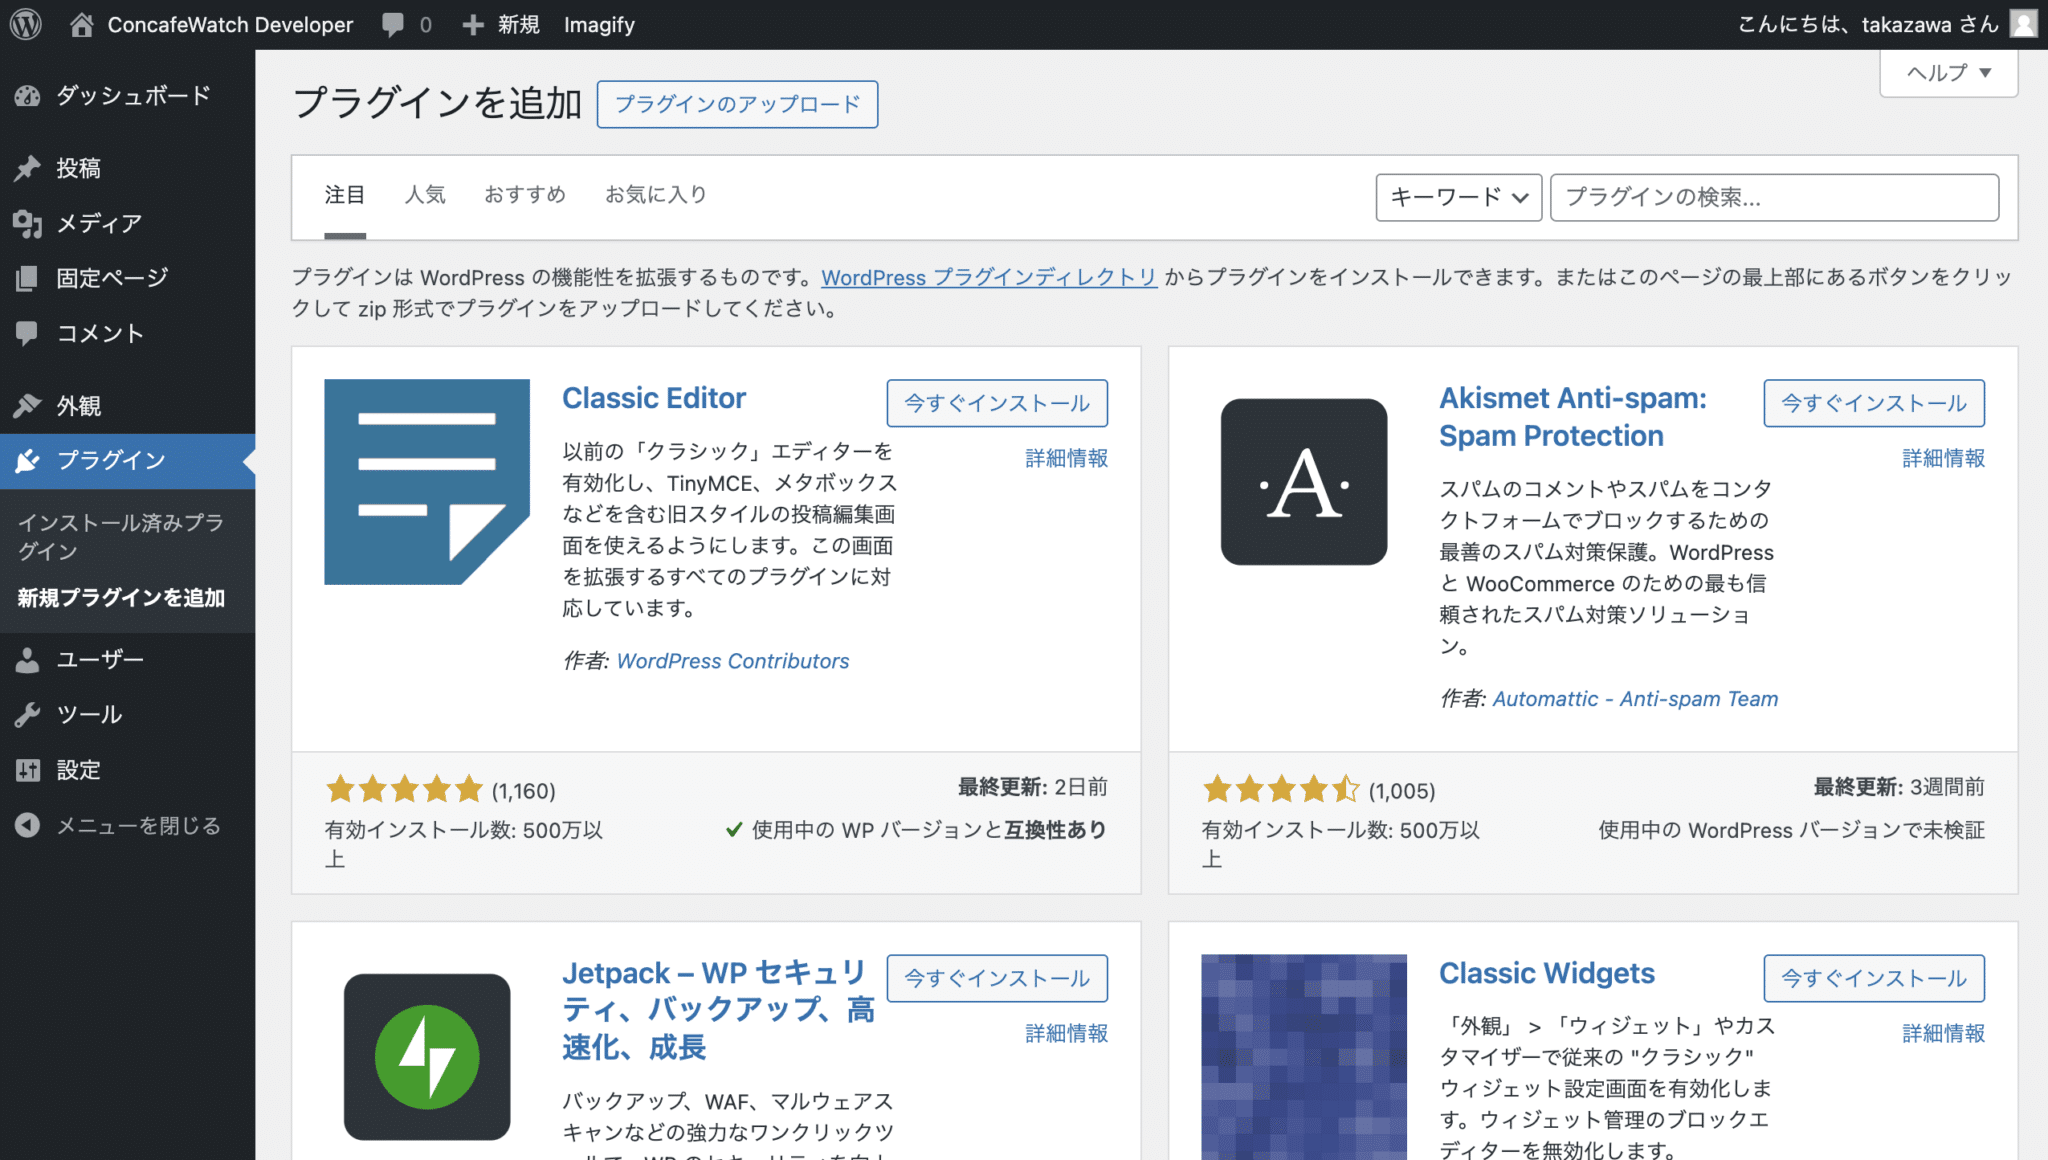Click the プラグイン plug icon in the sidebar

coord(29,461)
